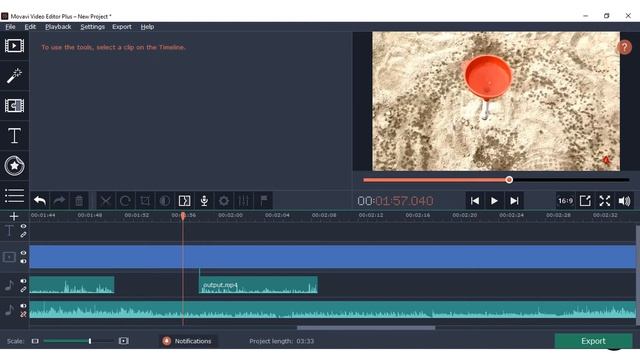Click the preview seek bar handle
640x360 pixels.
[509, 180]
